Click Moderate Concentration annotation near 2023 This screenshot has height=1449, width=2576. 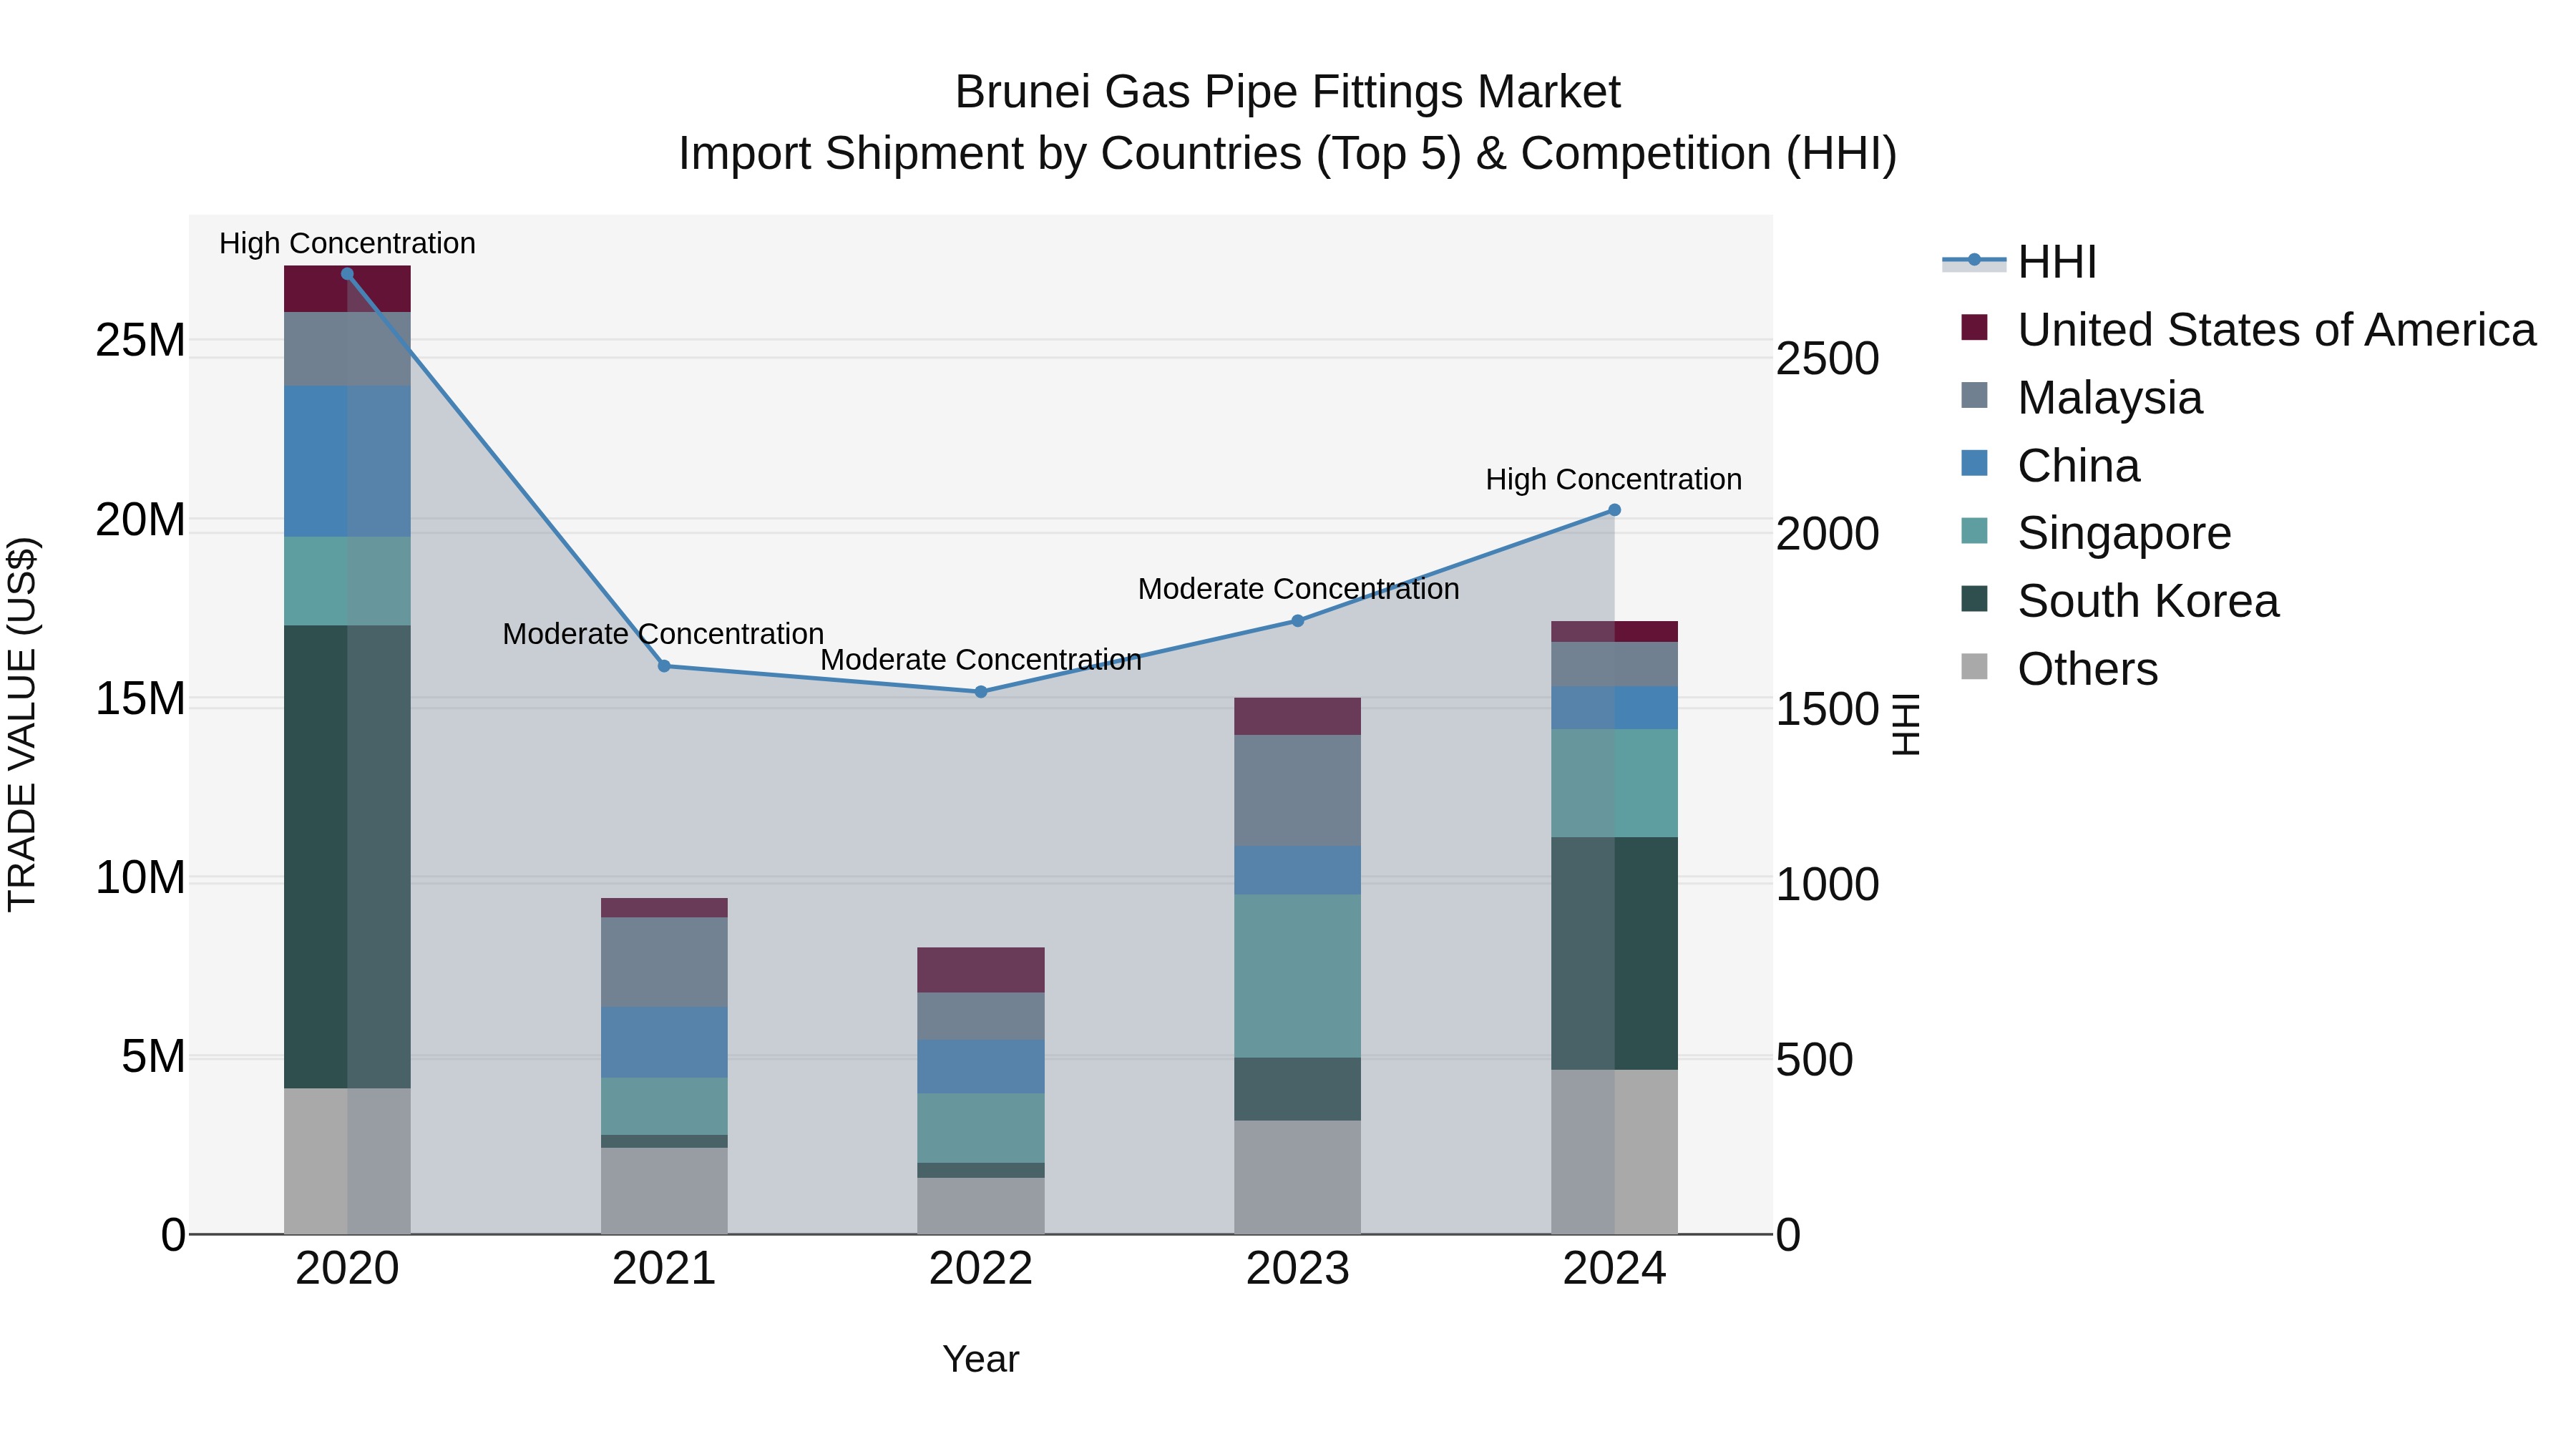[1298, 589]
